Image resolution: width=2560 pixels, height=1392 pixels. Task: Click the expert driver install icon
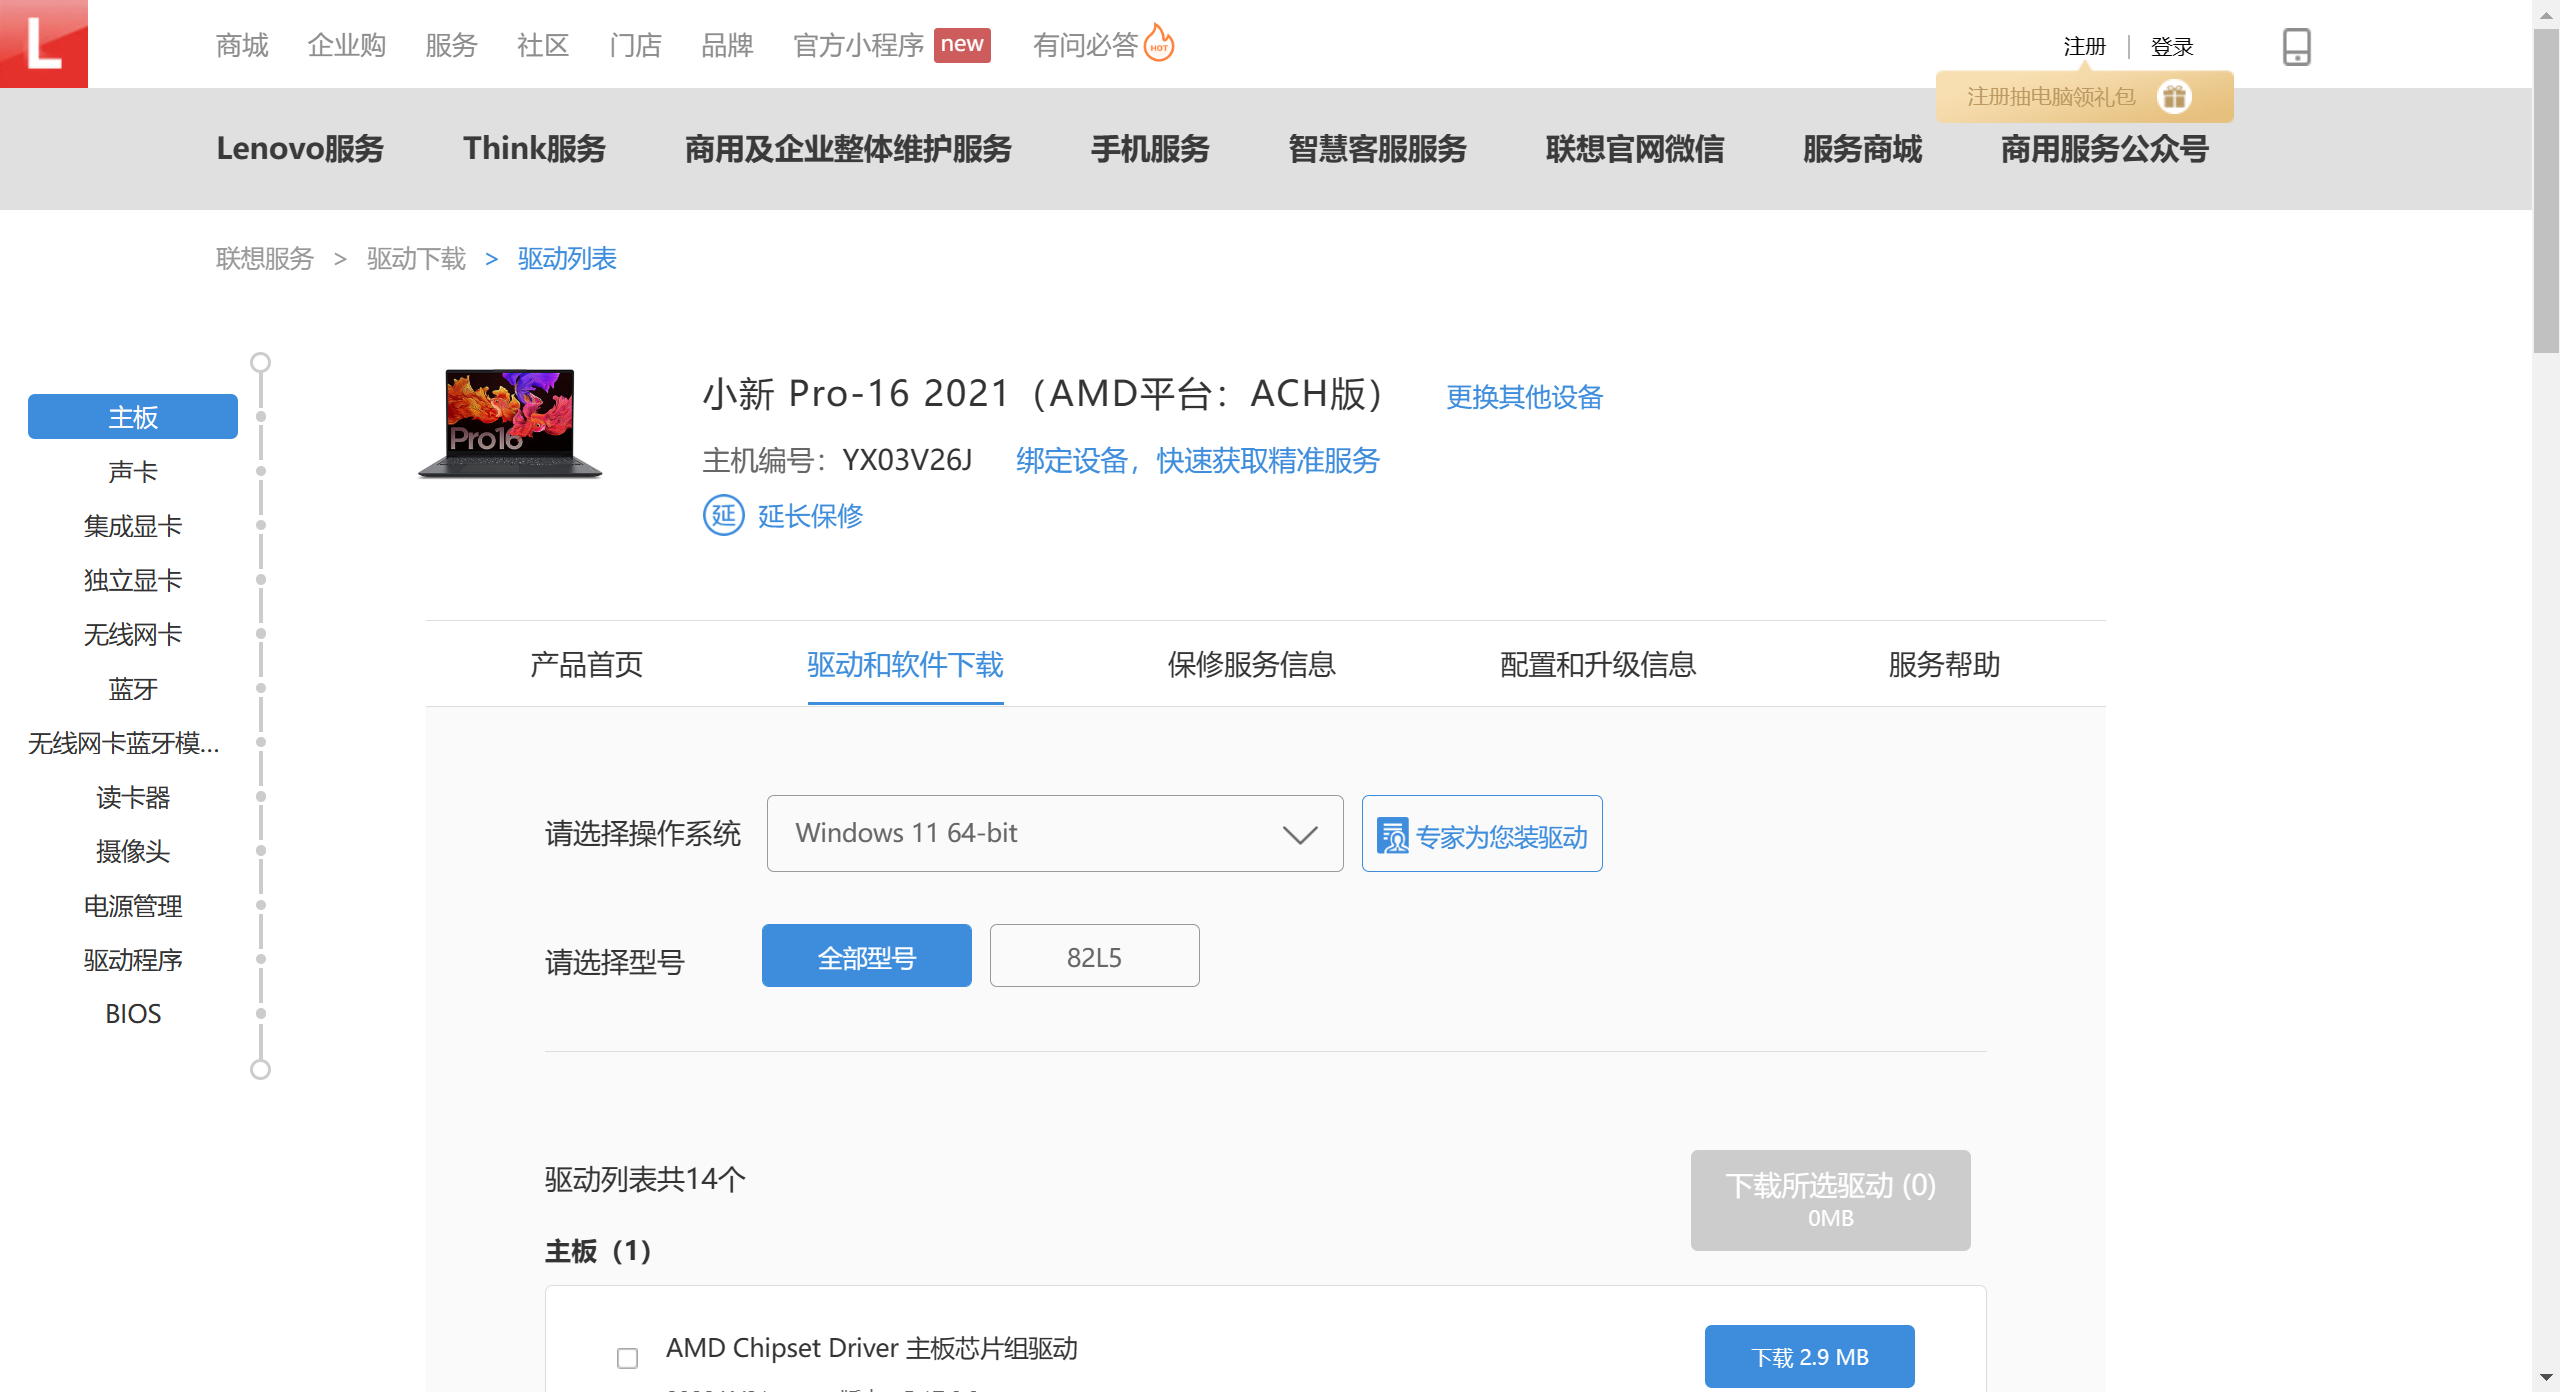click(1392, 836)
